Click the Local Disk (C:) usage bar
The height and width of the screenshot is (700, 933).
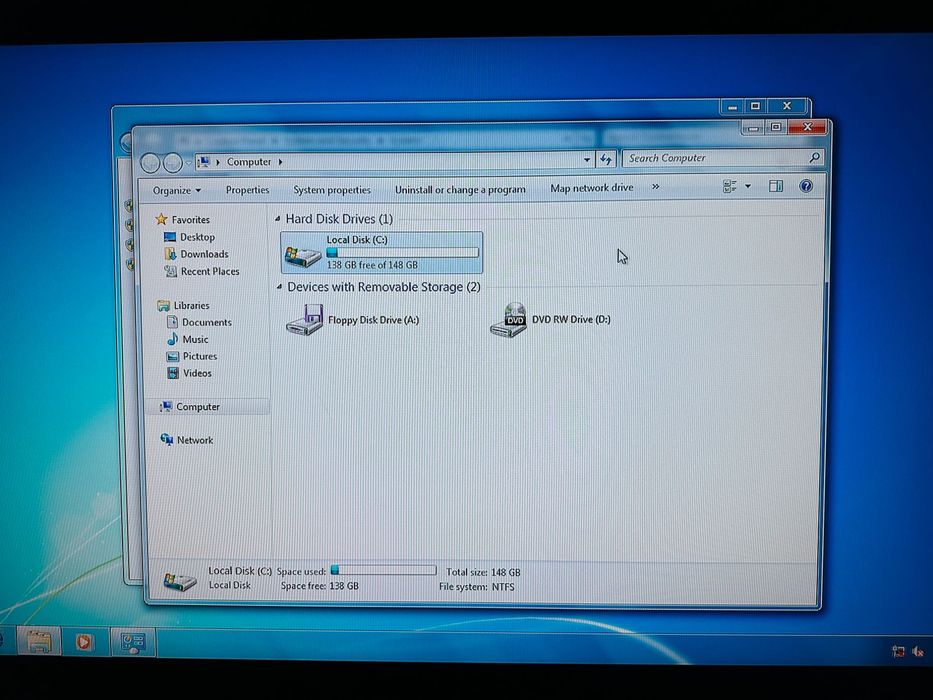403,252
